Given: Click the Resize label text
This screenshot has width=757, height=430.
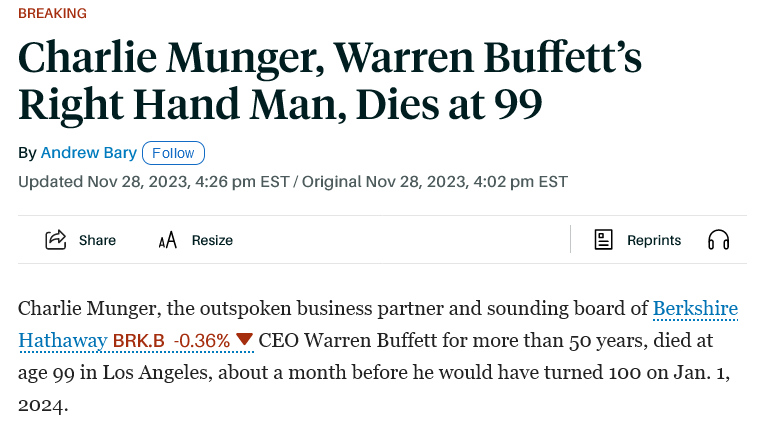Looking at the screenshot, I should coord(212,240).
